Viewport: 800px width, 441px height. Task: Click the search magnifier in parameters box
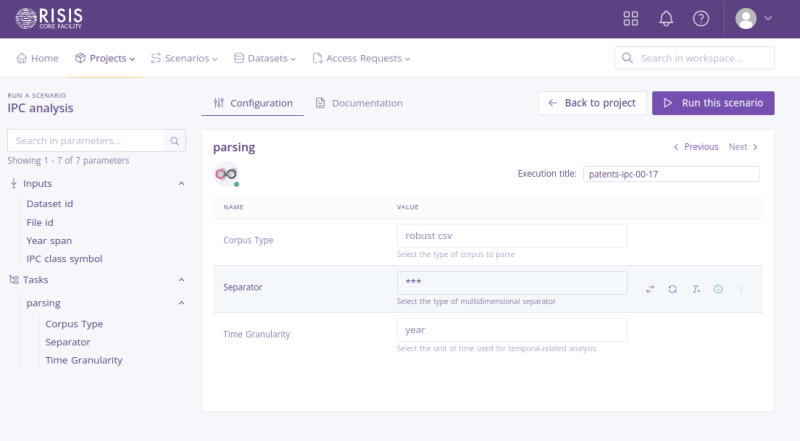point(174,141)
